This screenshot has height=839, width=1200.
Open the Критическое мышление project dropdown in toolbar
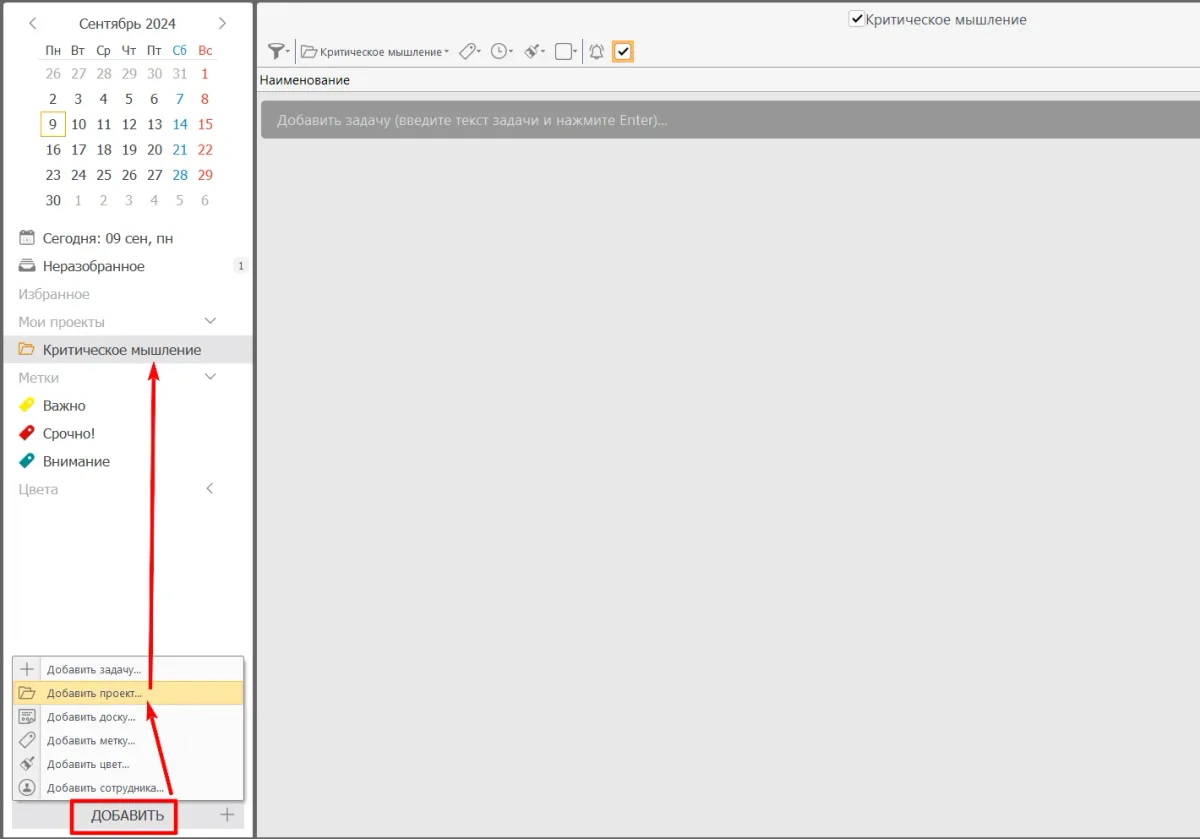375,52
